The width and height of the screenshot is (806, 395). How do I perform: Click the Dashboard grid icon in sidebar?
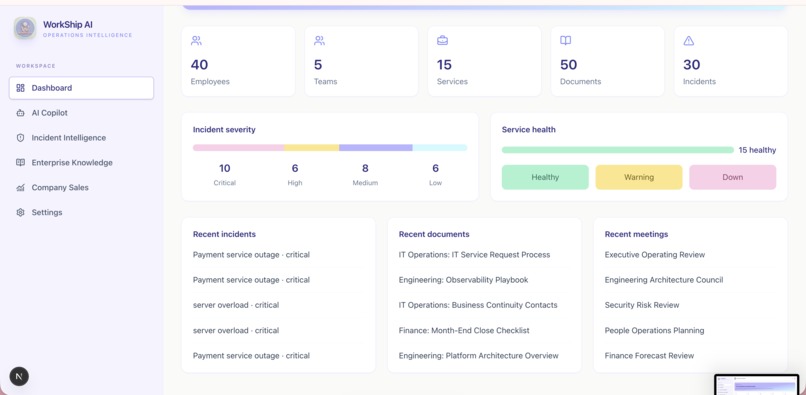tap(21, 88)
